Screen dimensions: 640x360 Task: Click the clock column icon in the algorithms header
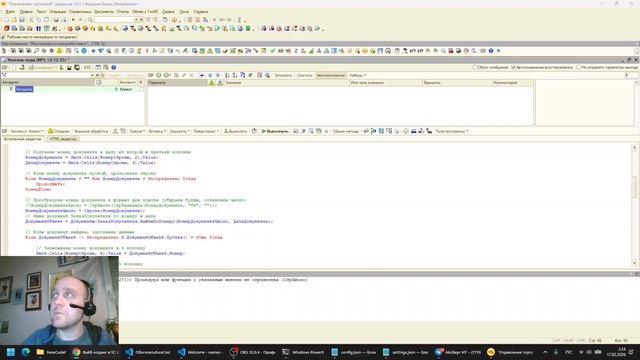point(99,82)
